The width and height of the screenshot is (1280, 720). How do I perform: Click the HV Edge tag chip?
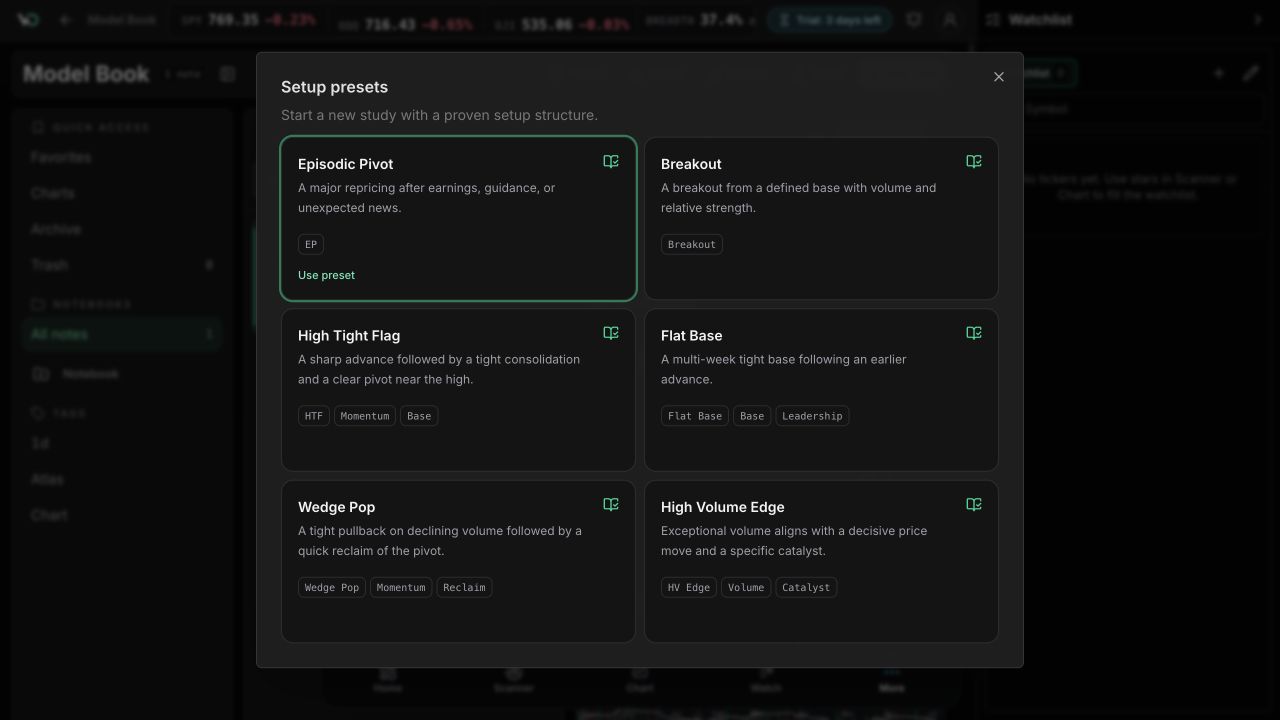click(689, 588)
